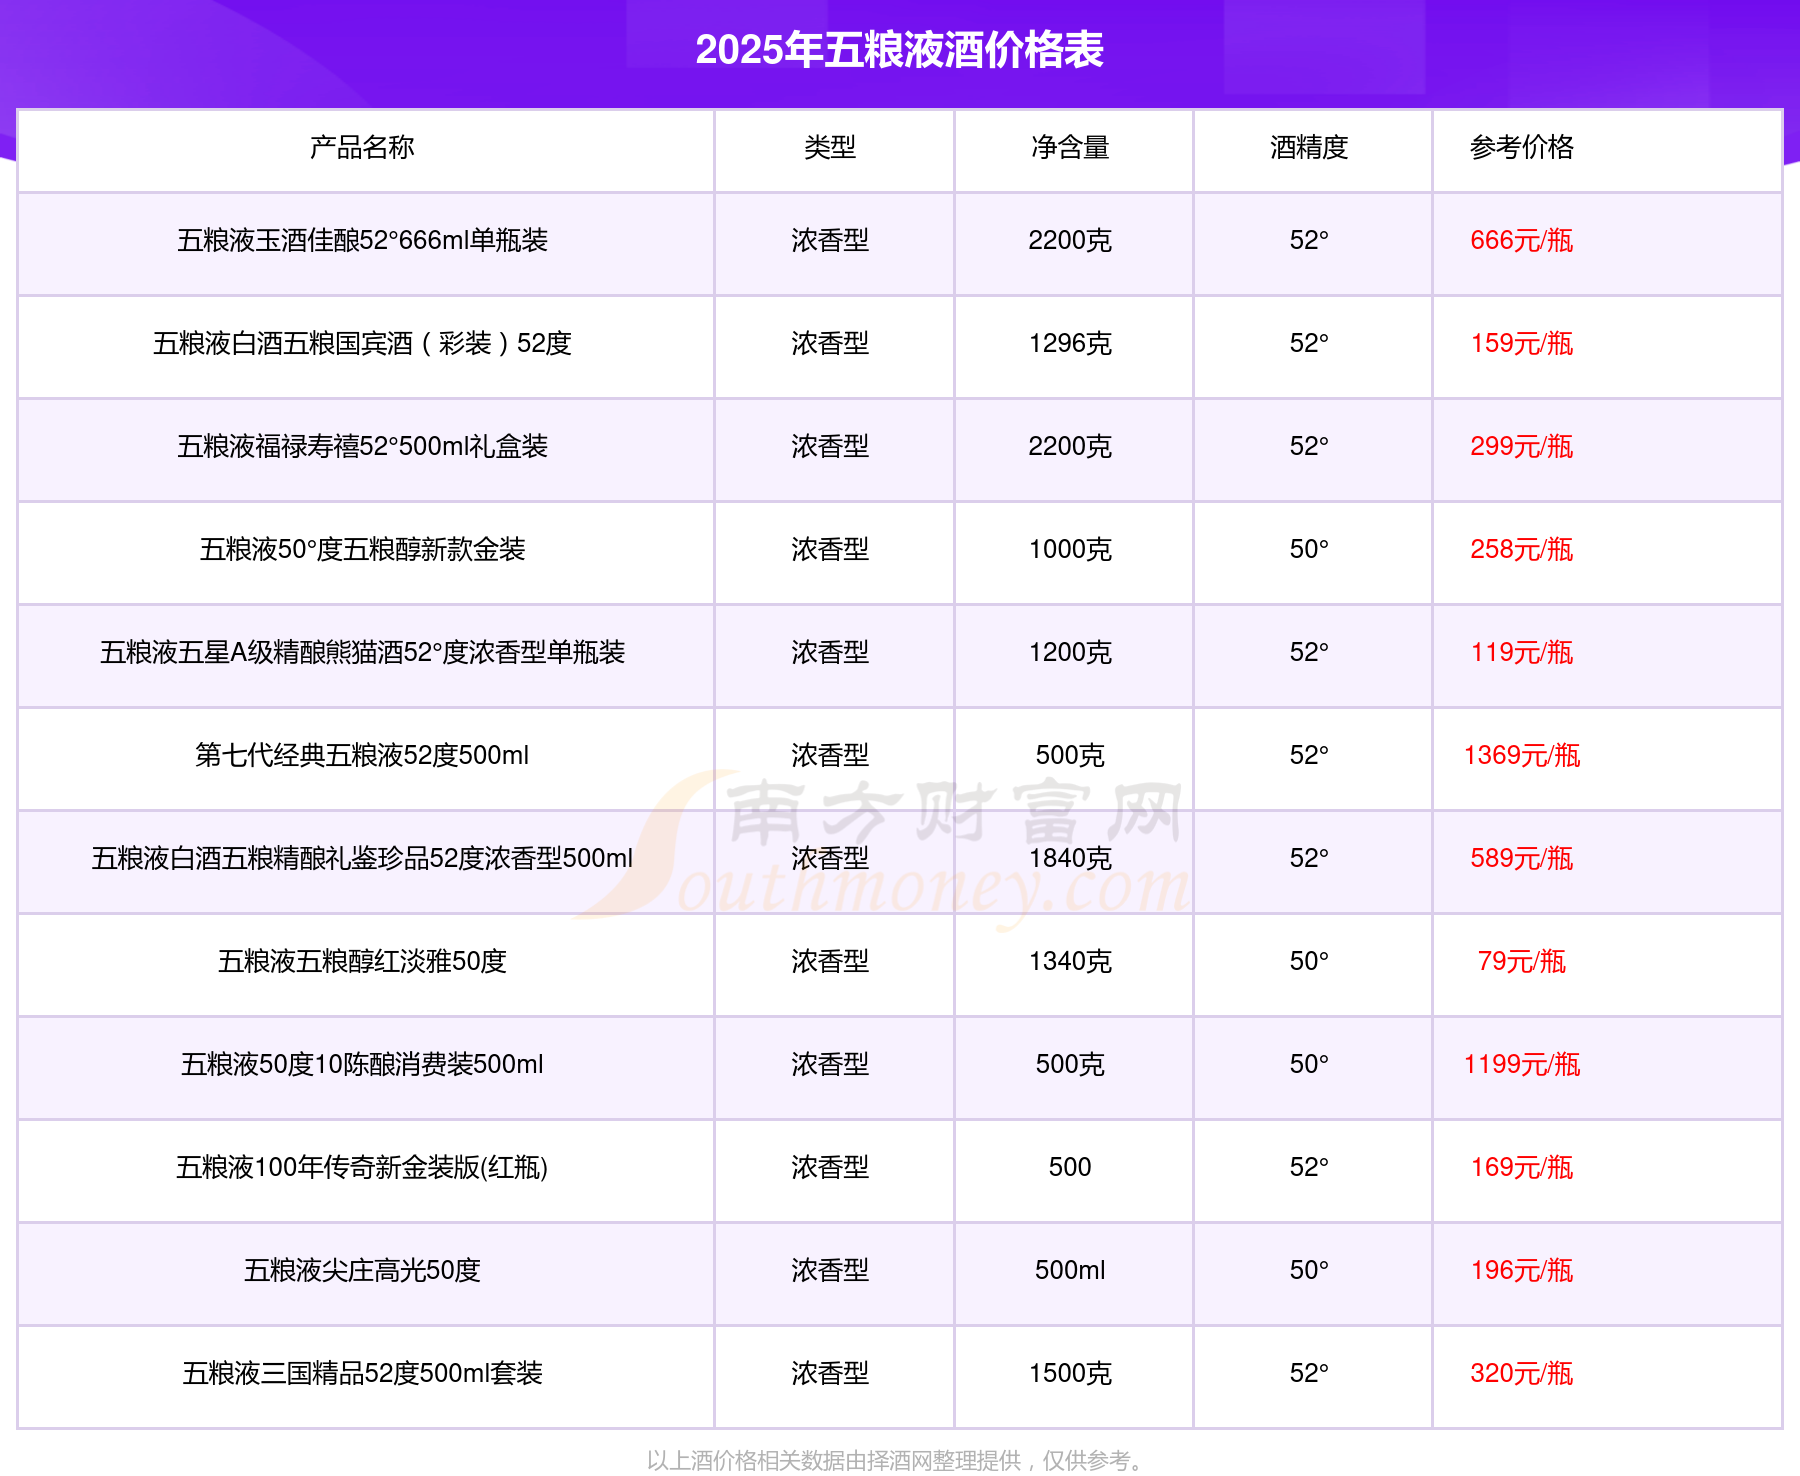
Task: Click the footer note 以上酒价格相关数据由择酒网整理提供
Action: [834, 1461]
